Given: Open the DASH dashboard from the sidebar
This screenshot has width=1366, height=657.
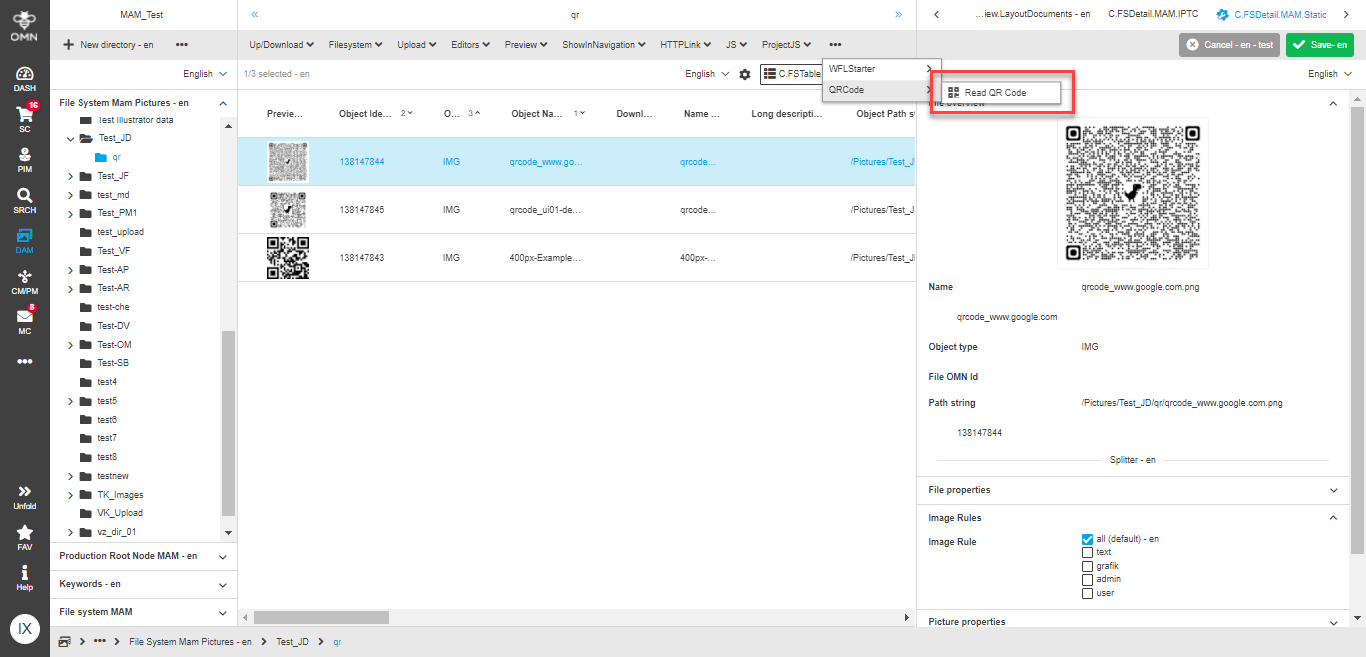Looking at the screenshot, I should (x=24, y=78).
